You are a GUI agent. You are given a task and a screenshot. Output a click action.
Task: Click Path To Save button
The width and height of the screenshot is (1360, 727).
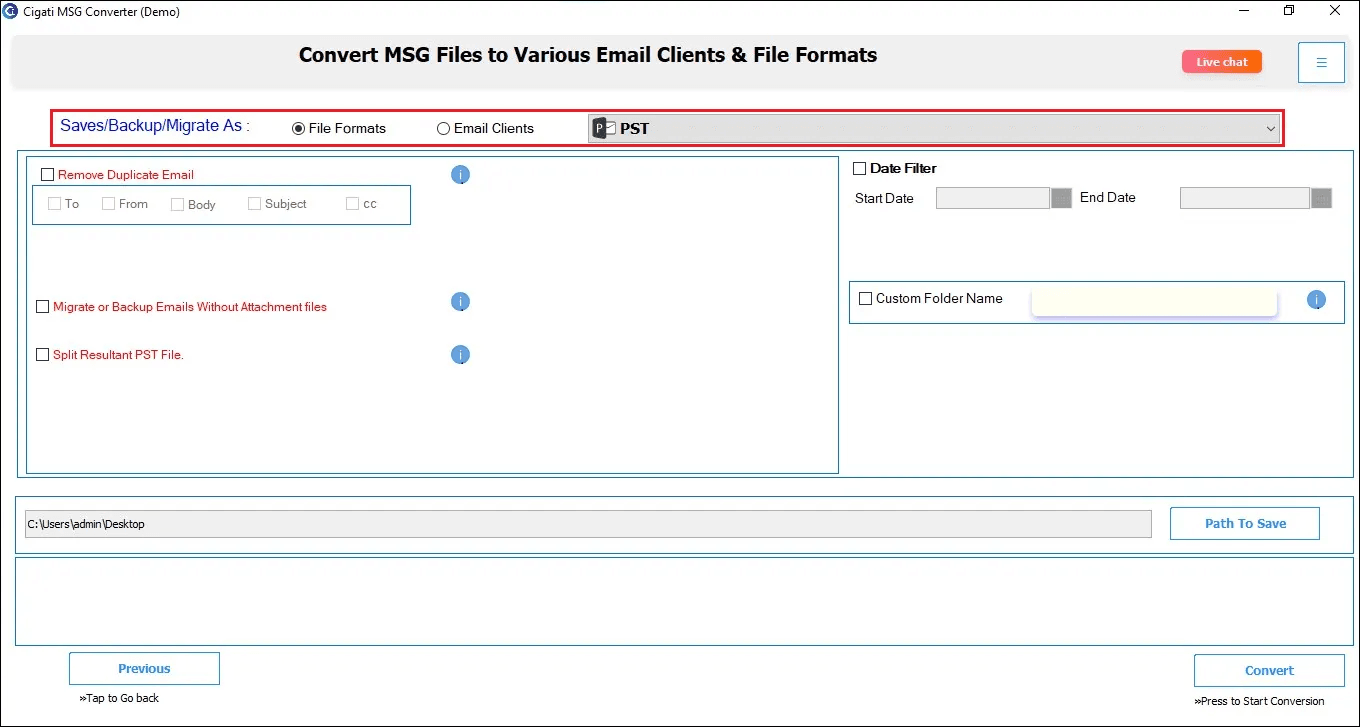tap(1244, 523)
